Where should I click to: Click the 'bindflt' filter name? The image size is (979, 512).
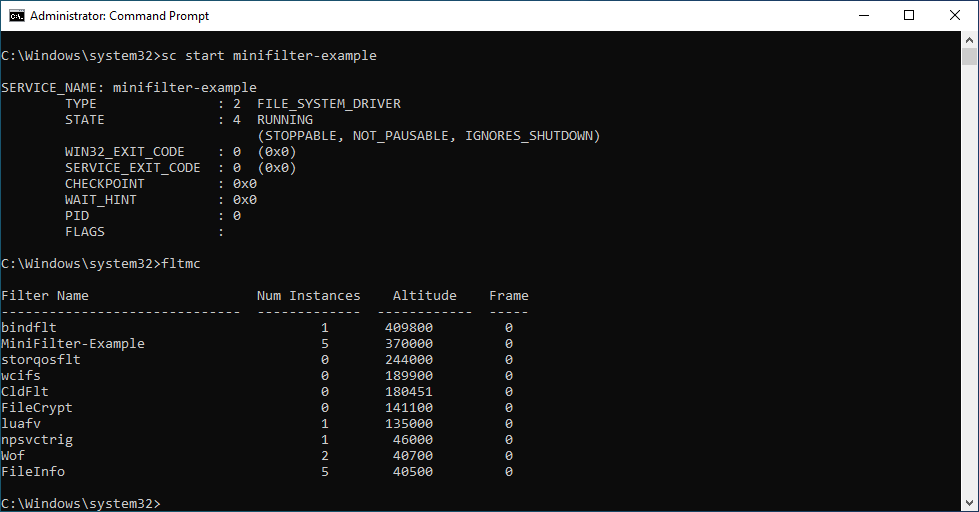tap(29, 327)
